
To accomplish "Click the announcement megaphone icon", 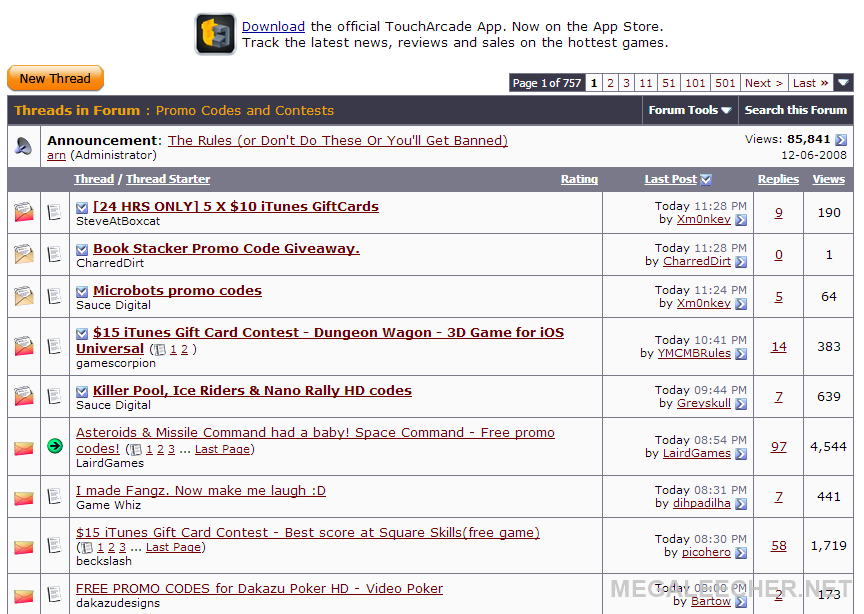I will pyautogui.click(x=23, y=146).
